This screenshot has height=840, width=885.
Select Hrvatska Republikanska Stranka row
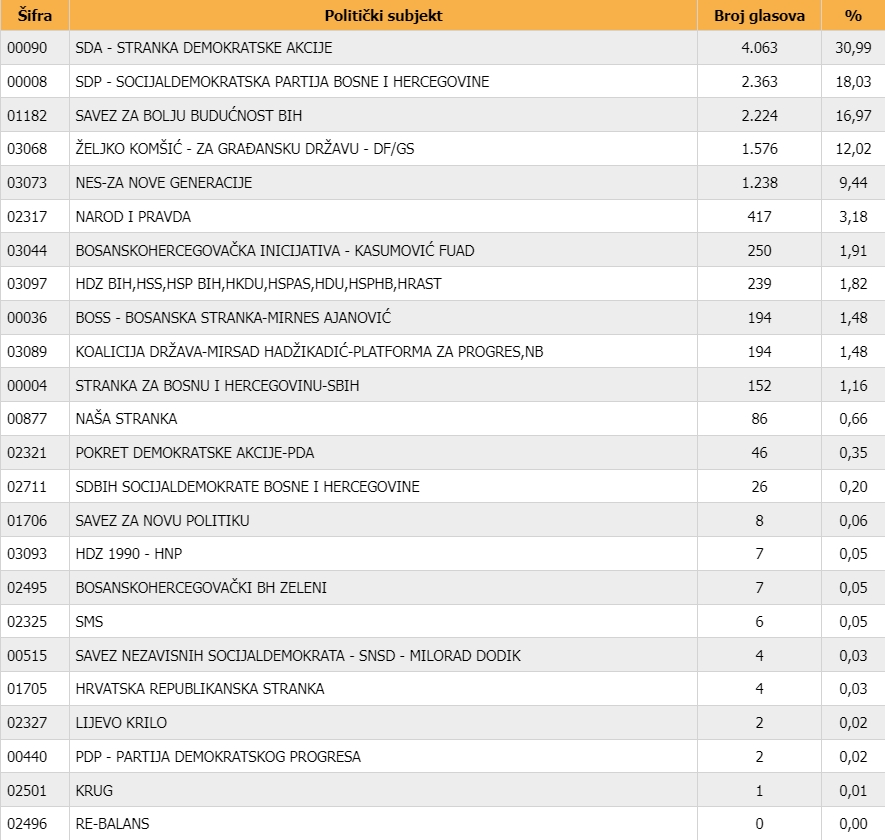pos(200,689)
